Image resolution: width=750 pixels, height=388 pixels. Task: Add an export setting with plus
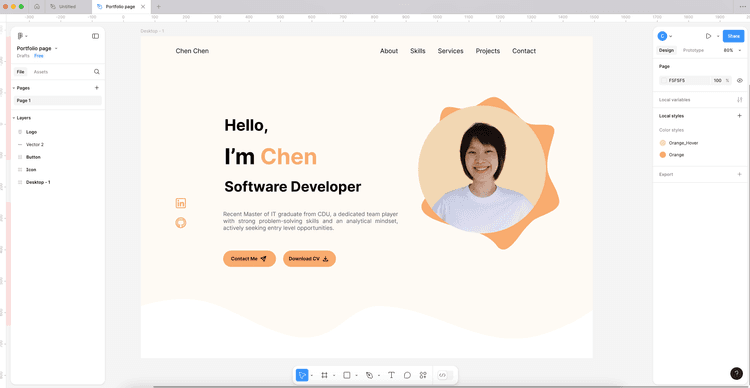739,174
